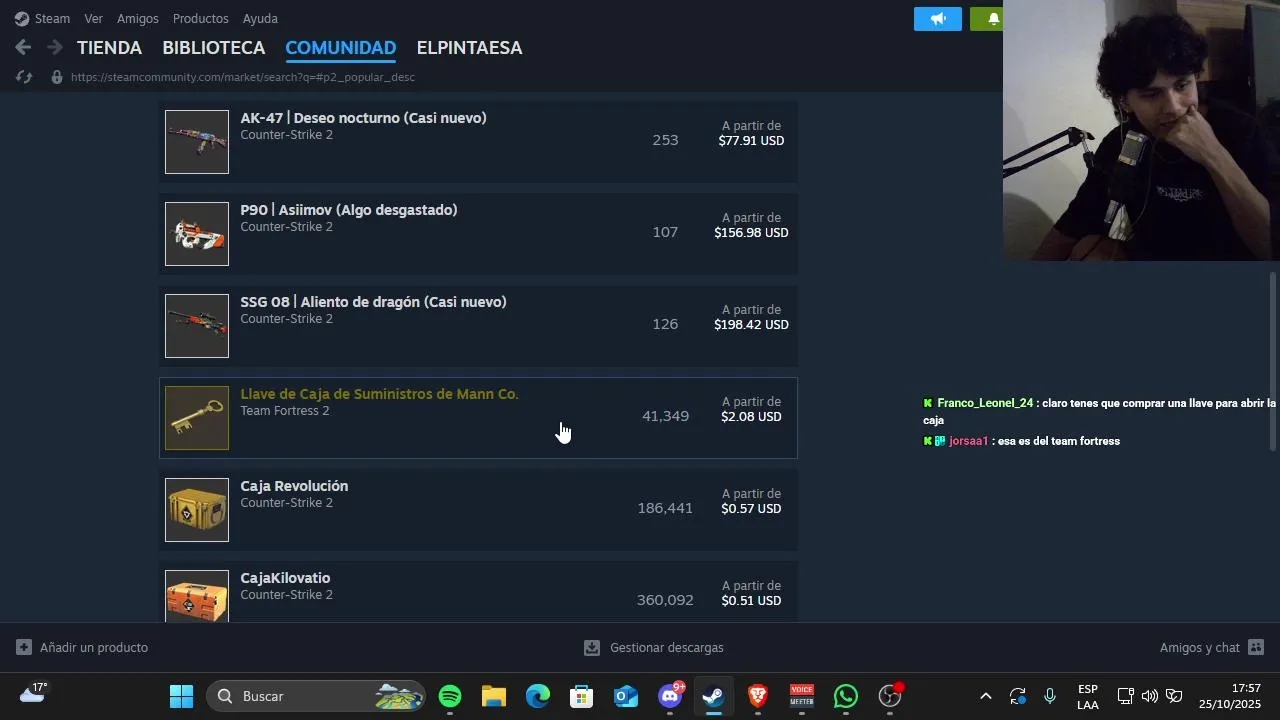Switch to the TIENDA tab
The height and width of the screenshot is (720, 1280).
point(109,47)
